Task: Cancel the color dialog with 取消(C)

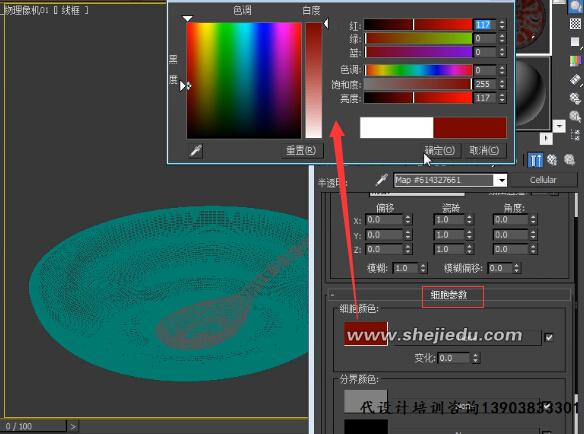Action: [x=484, y=151]
